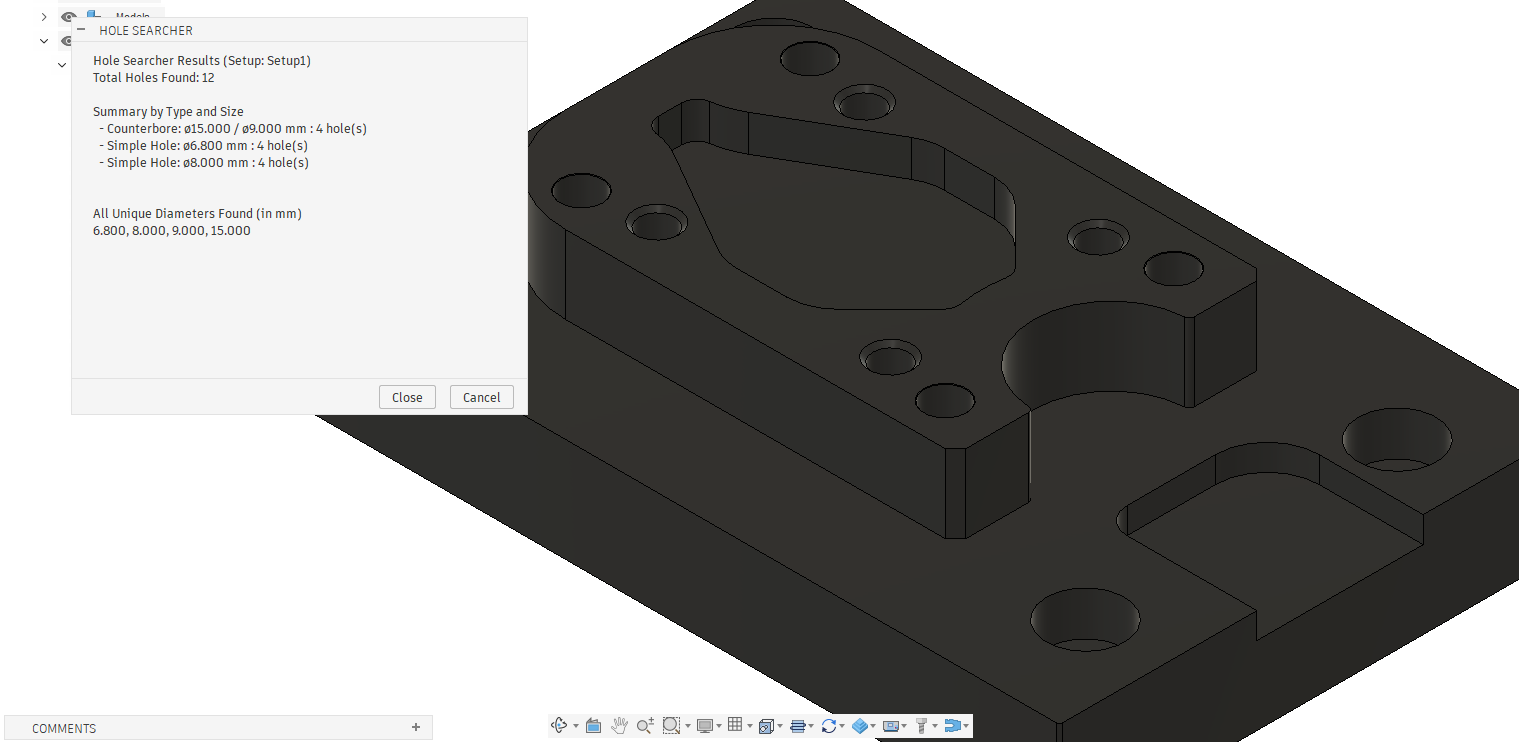Collapse the nested third tree chevron
Image resolution: width=1519 pixels, height=742 pixels.
[x=62, y=65]
